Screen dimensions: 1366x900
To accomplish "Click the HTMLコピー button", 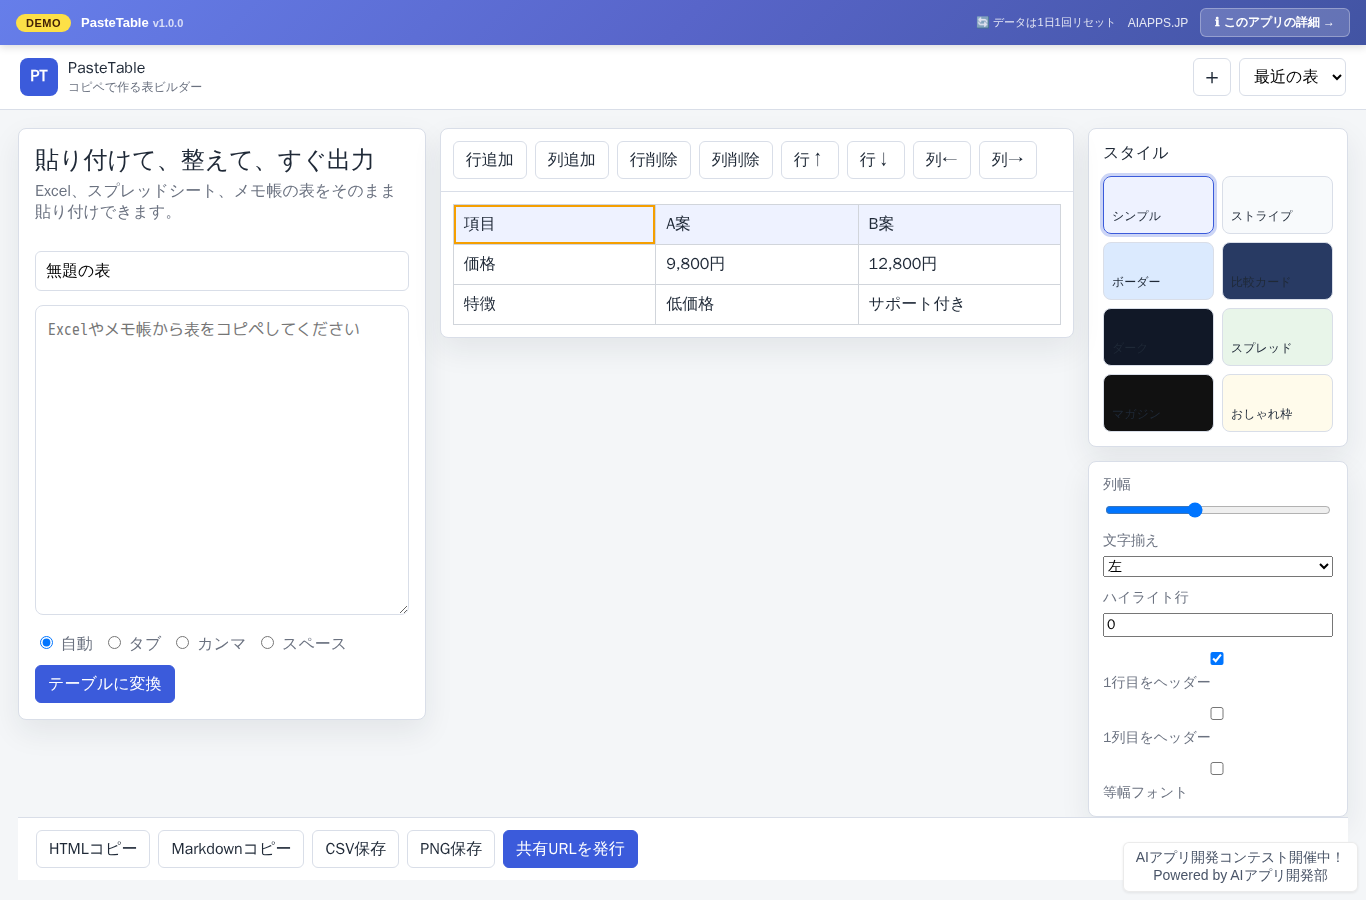I will tap(93, 849).
